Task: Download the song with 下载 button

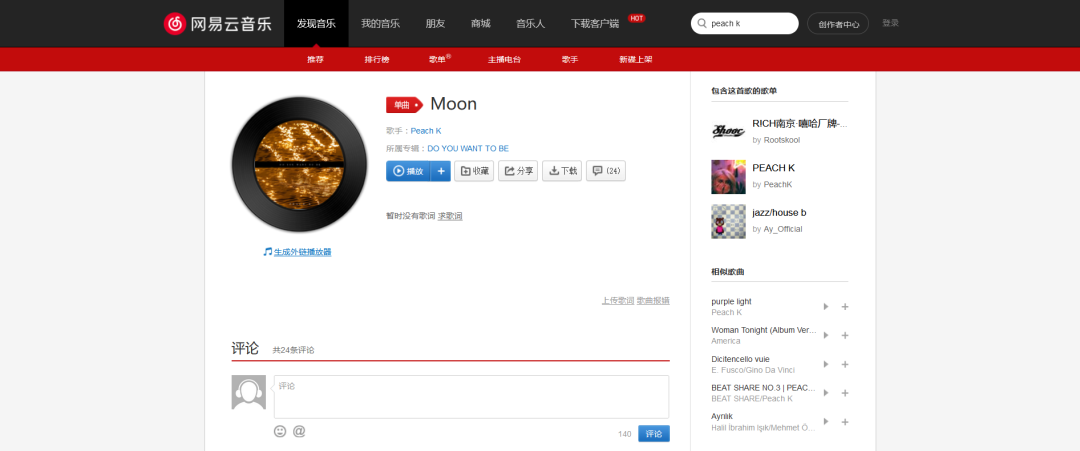Action: tap(562, 171)
